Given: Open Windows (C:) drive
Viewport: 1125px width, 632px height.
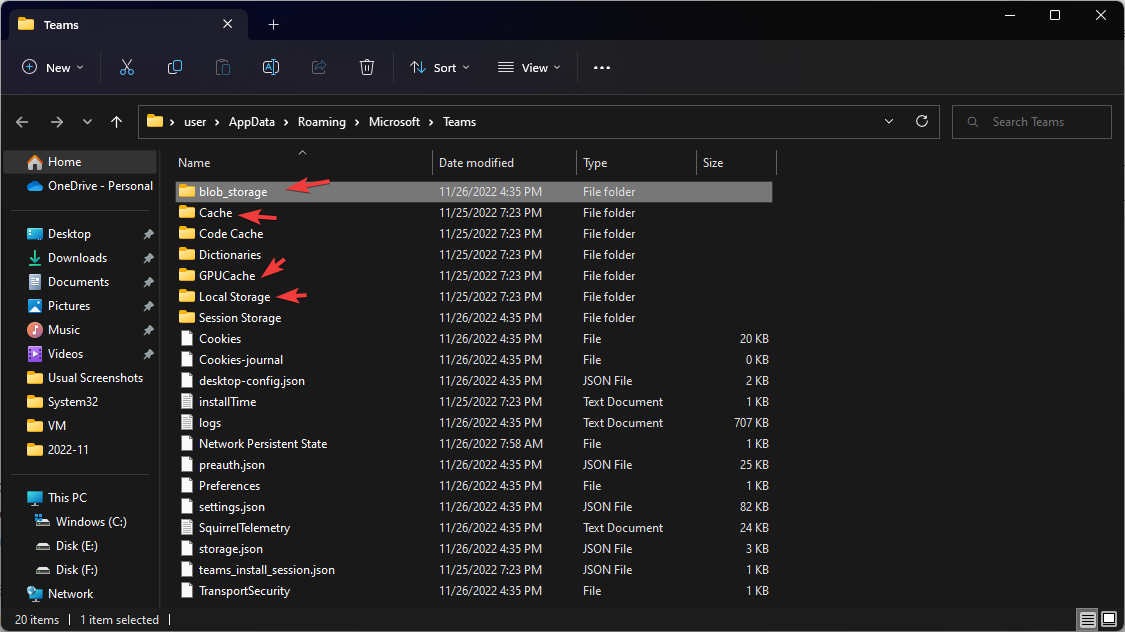Looking at the screenshot, I should coord(80,522).
